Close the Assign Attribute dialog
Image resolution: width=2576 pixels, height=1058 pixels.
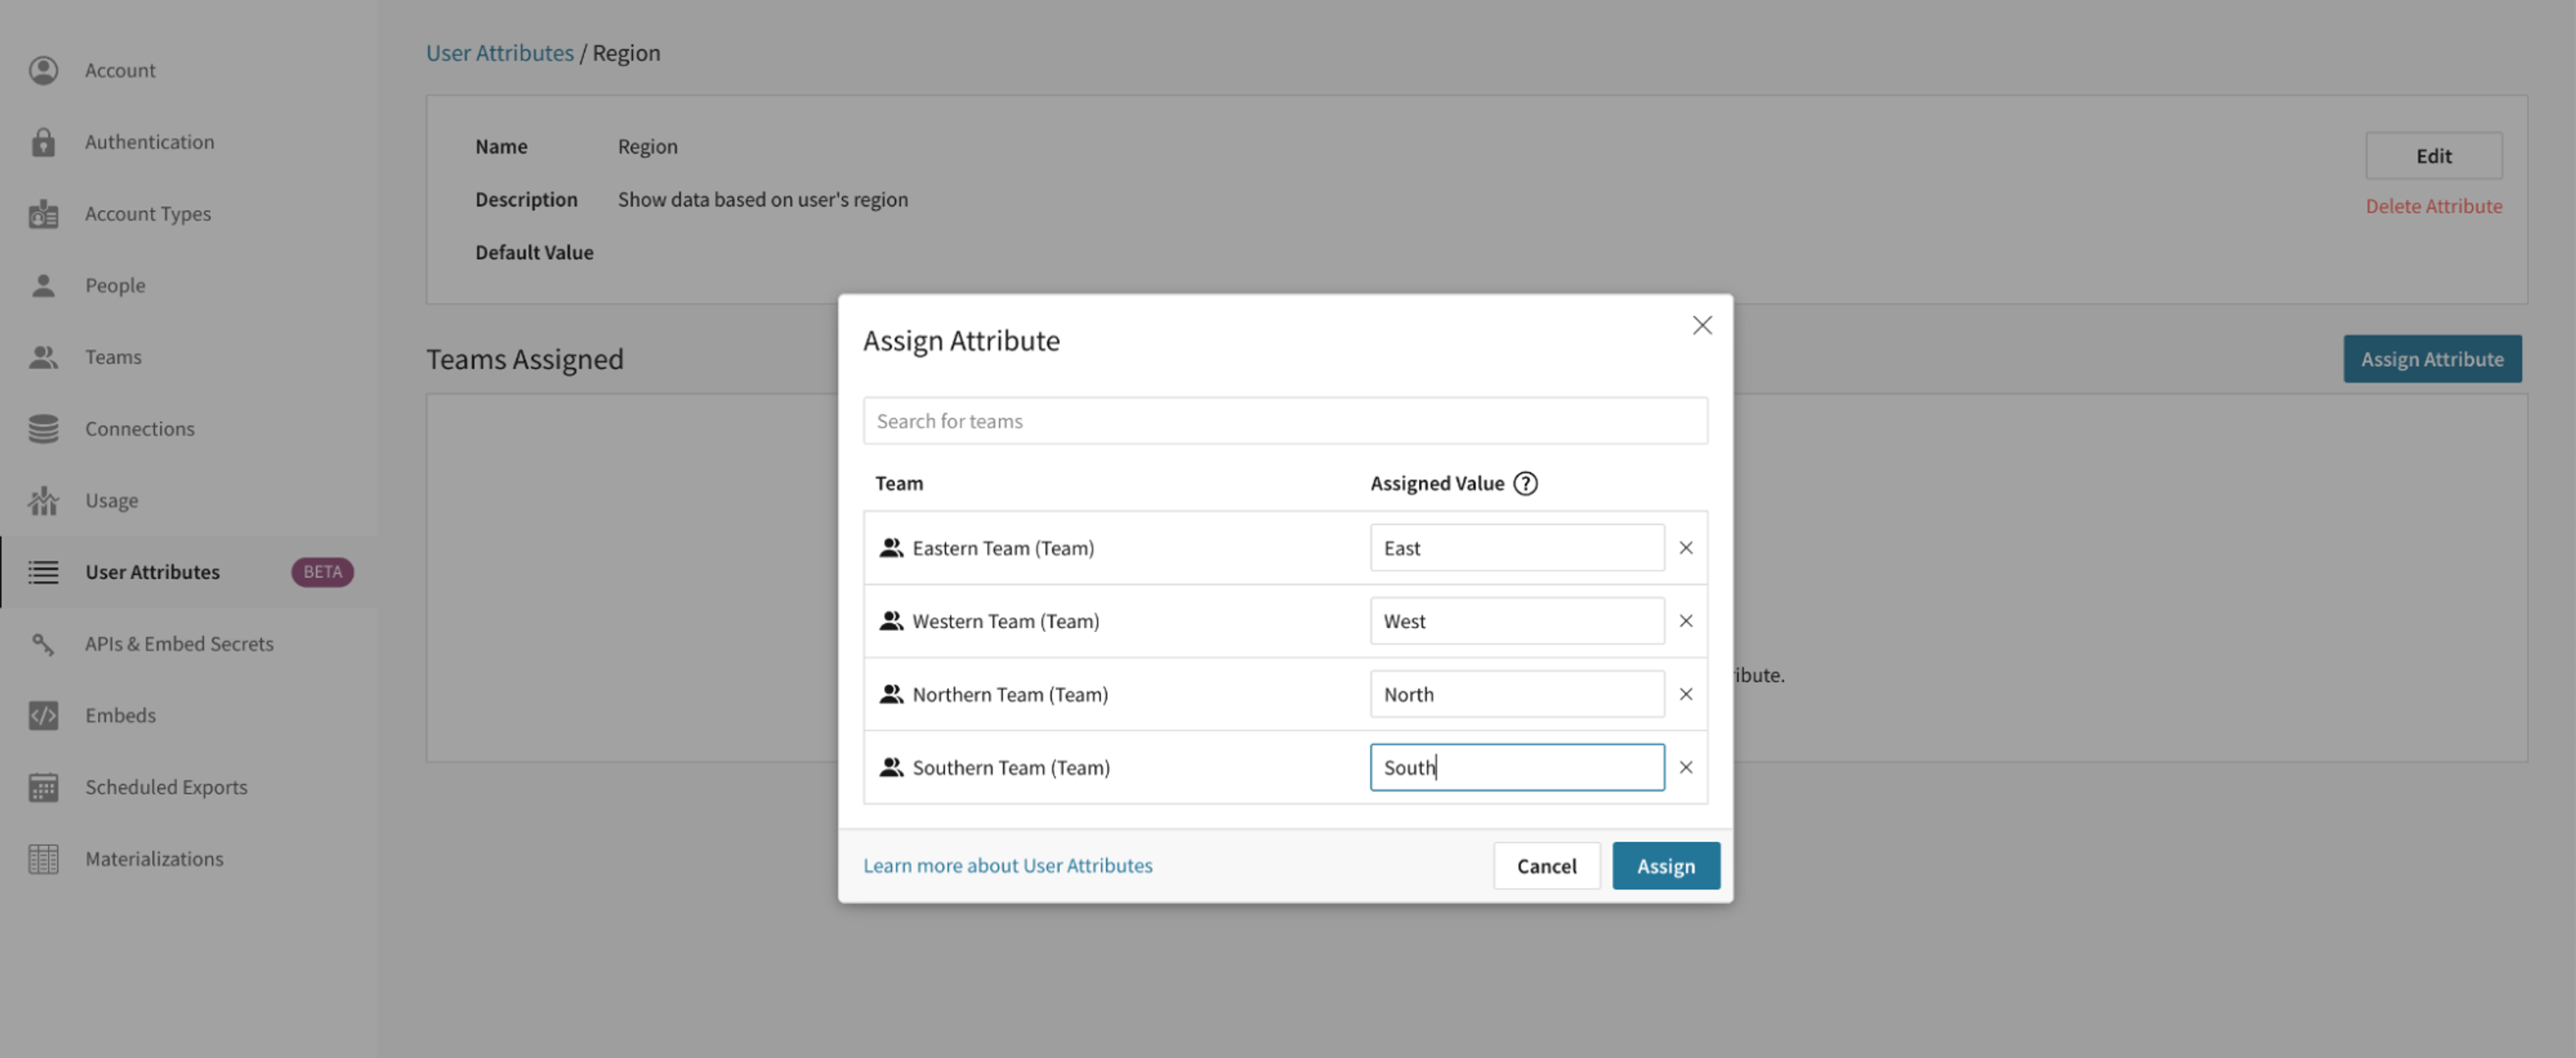click(1702, 325)
